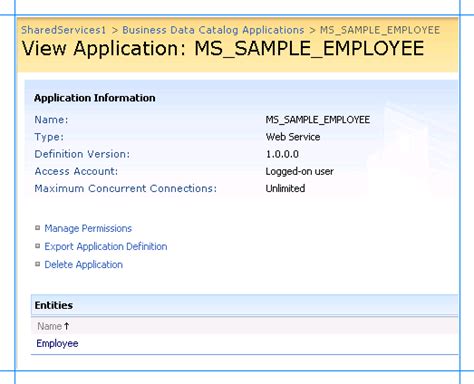The height and width of the screenshot is (384, 474).
Task: Click the Delete Application link
Action: coord(84,264)
